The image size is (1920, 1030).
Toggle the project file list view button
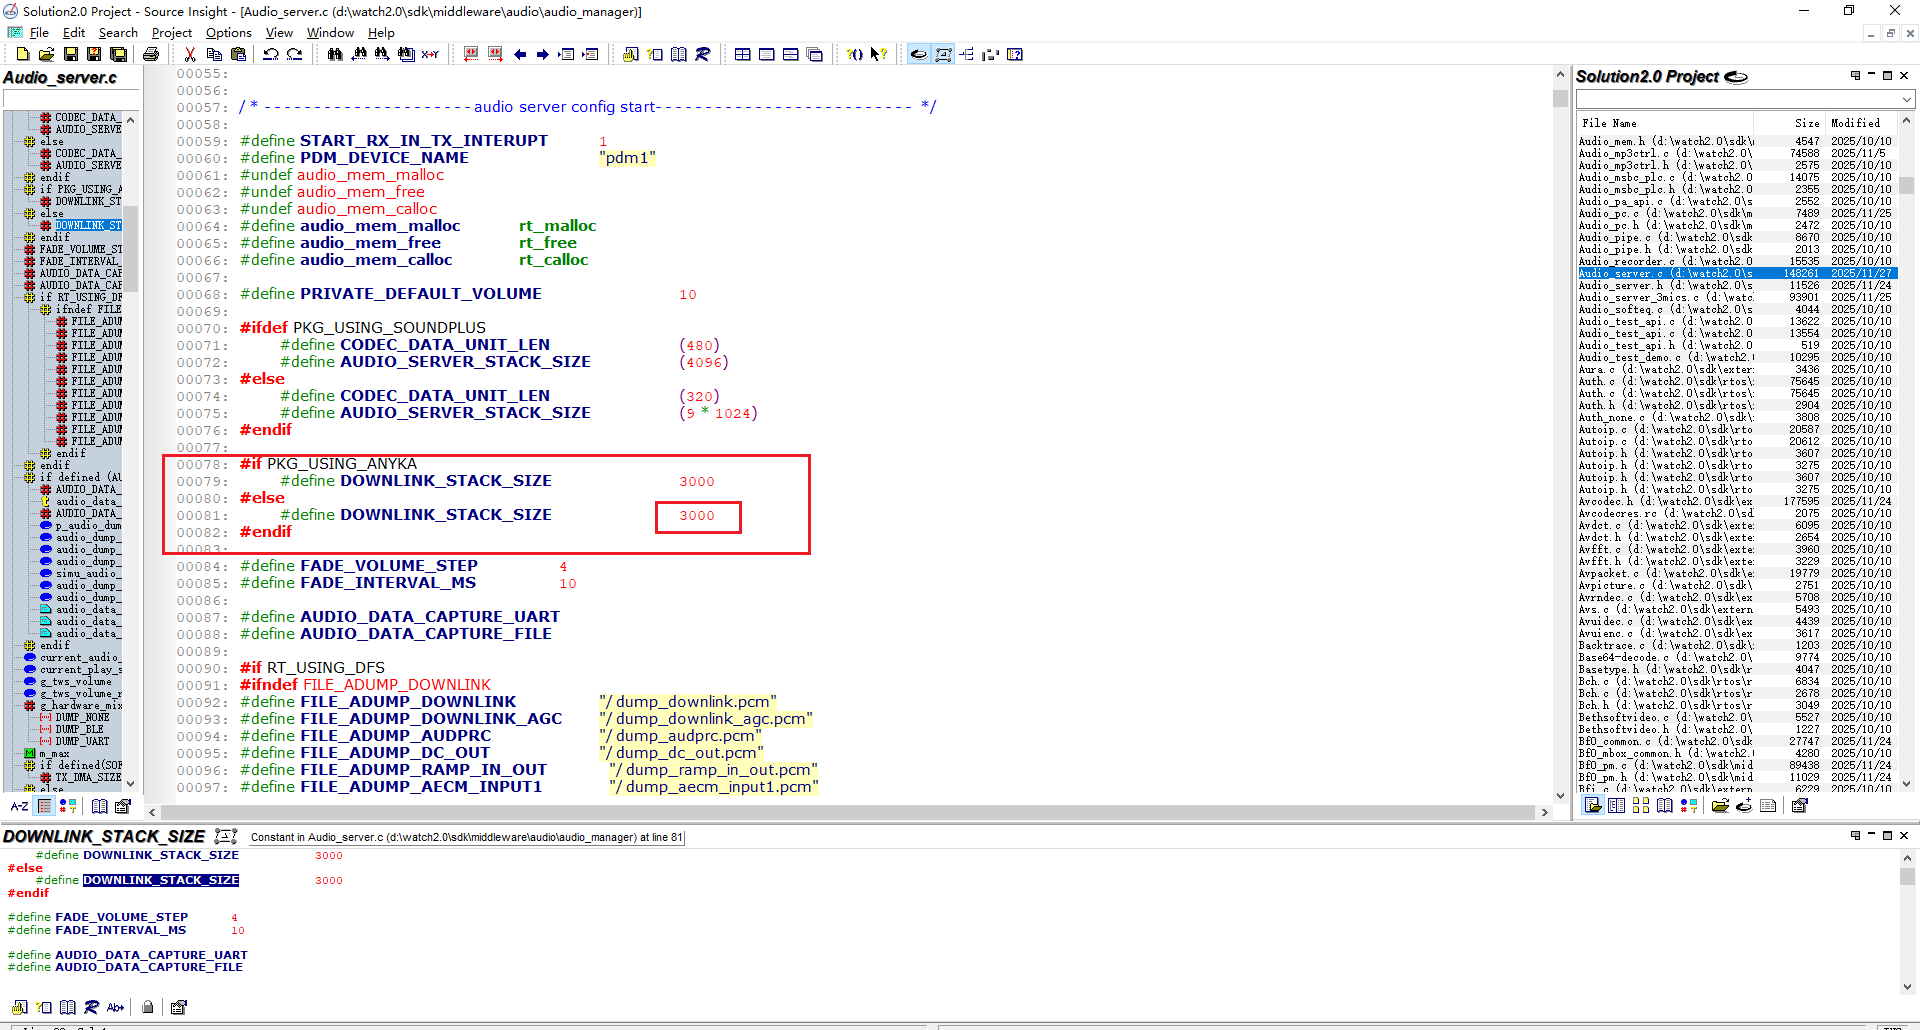pos(1593,806)
